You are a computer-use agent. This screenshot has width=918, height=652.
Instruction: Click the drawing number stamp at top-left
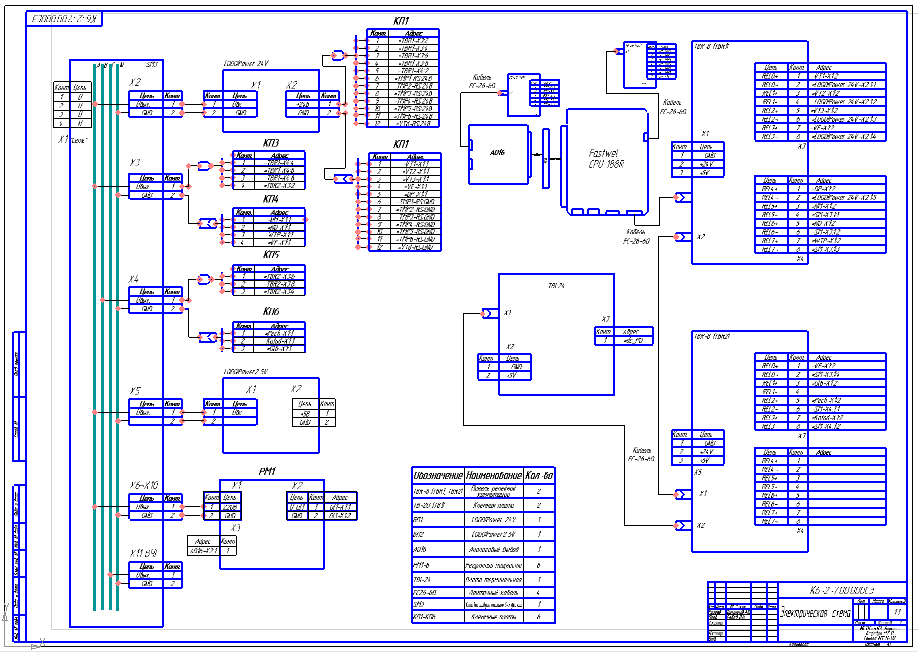point(64,19)
